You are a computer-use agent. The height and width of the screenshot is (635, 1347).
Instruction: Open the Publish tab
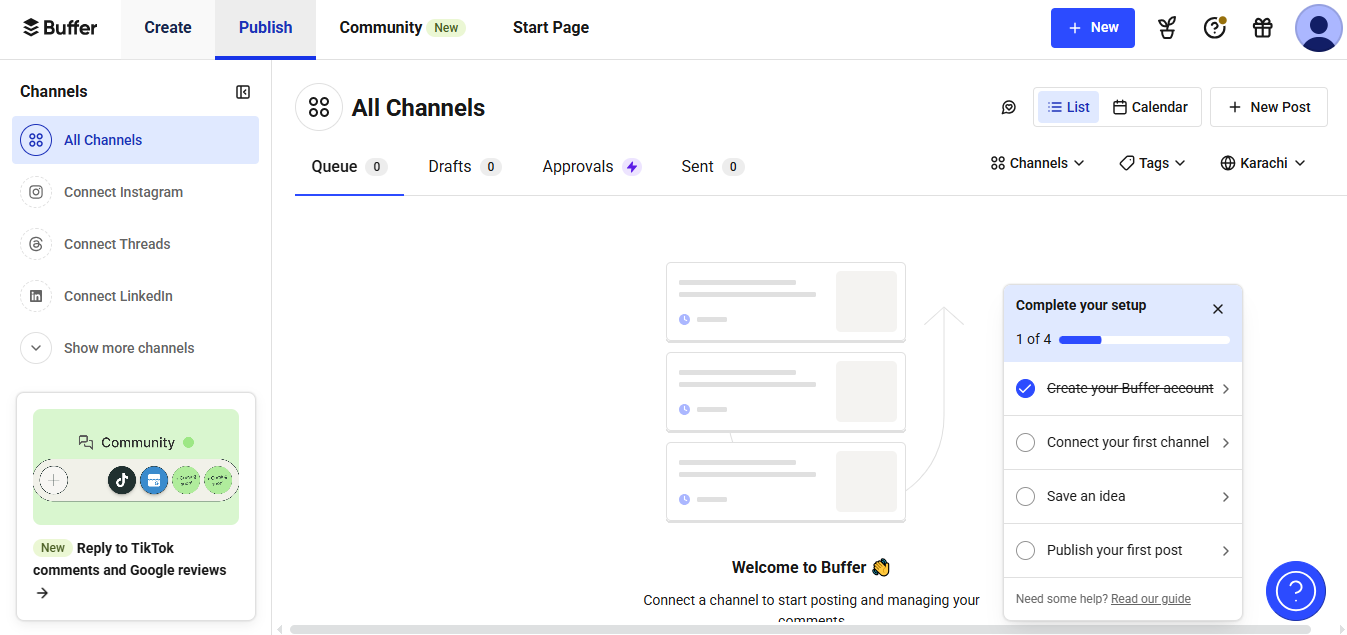point(265,28)
